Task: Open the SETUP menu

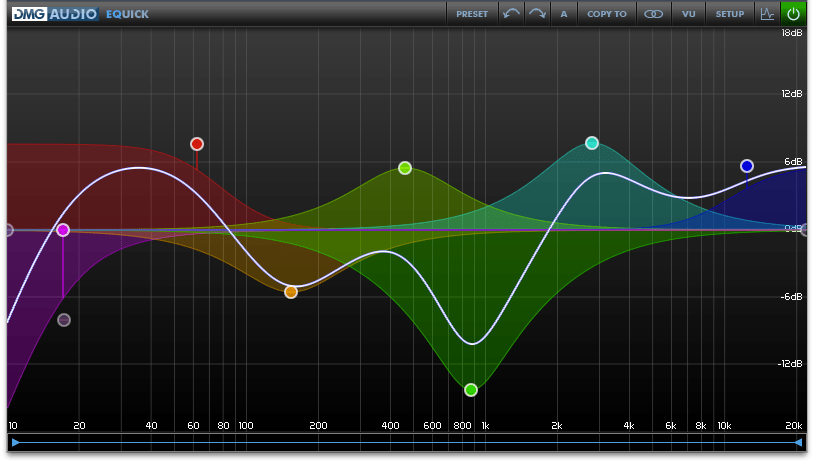Action: point(730,14)
